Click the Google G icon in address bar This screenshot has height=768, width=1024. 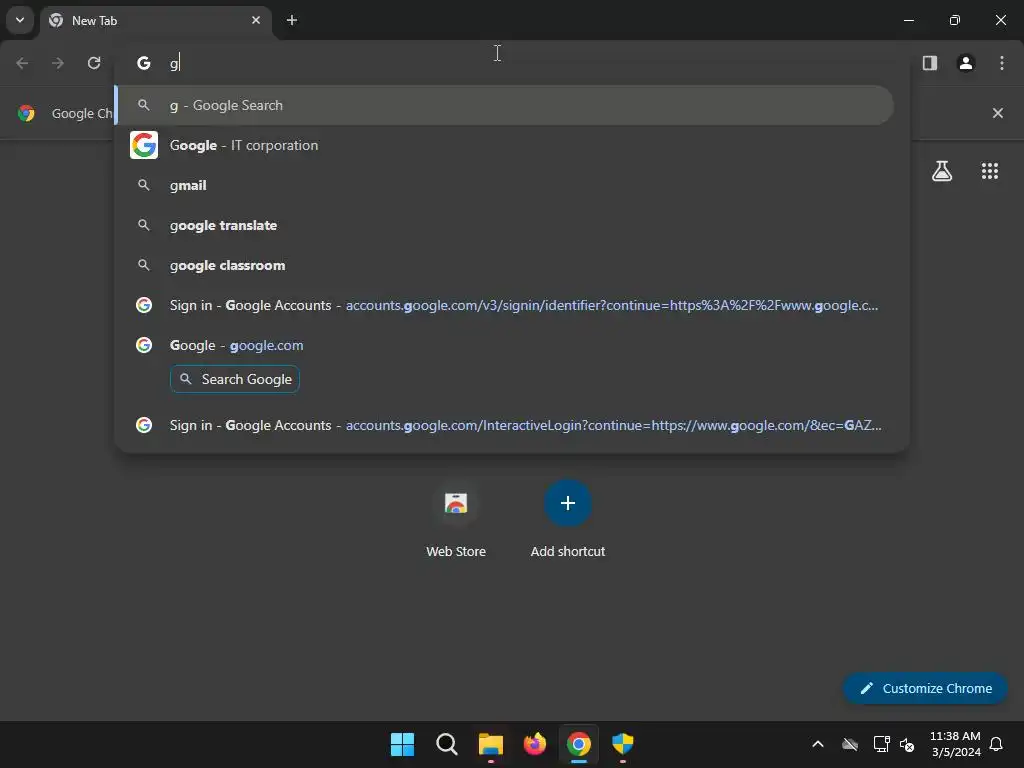tap(144, 63)
